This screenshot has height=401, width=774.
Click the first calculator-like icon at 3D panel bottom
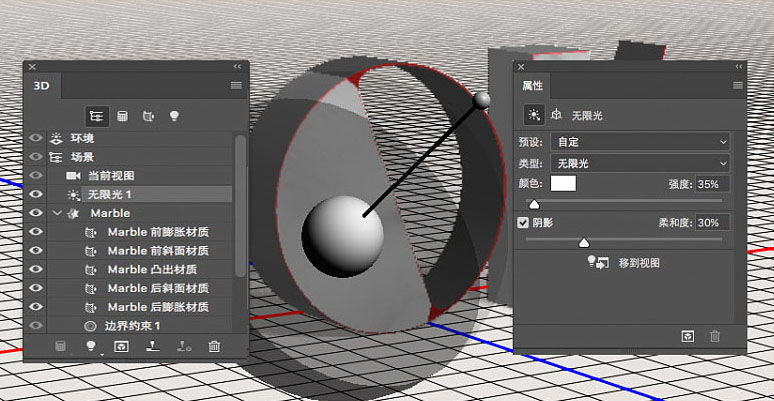(60, 346)
